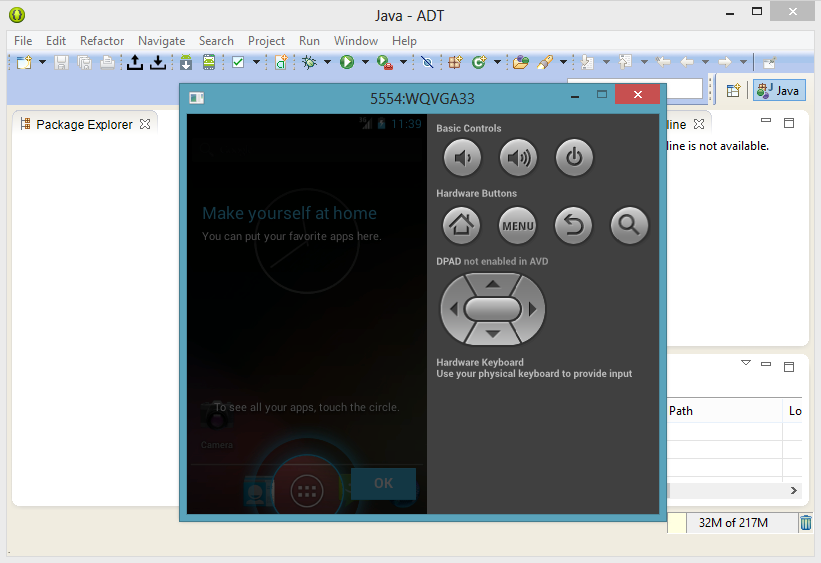821x563 pixels.
Task: Open the Help menu
Action: point(404,41)
